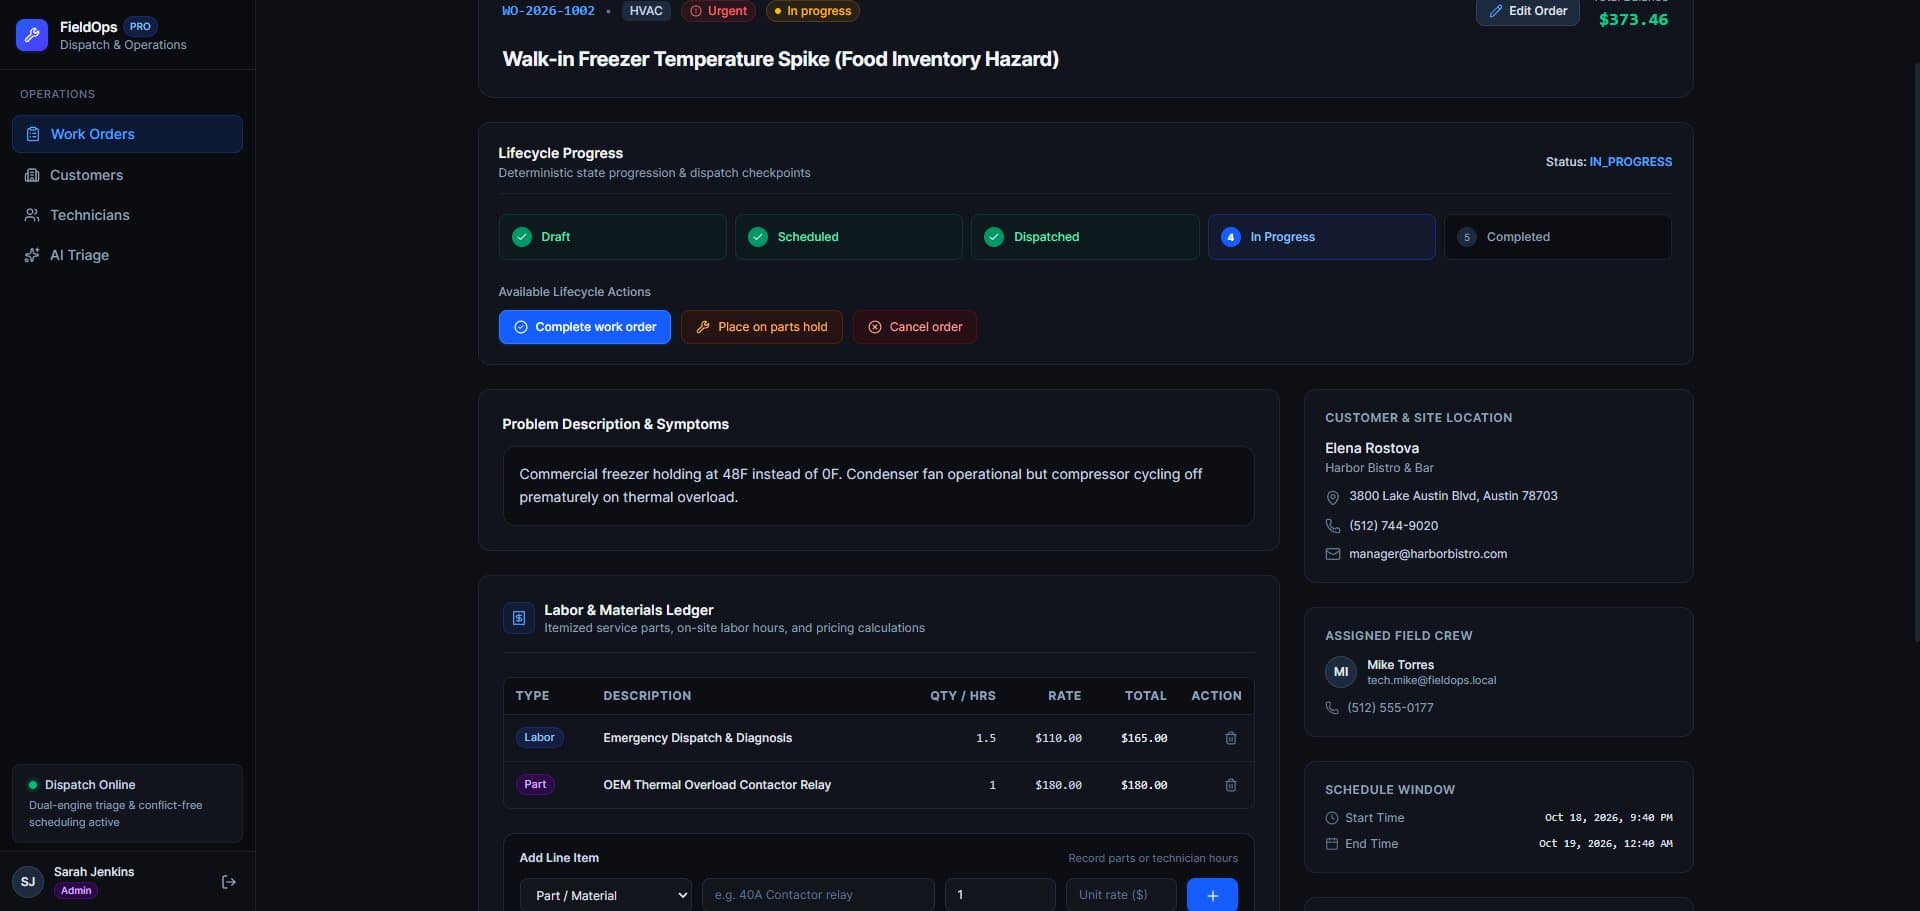Image resolution: width=1920 pixels, height=911 pixels.
Task: Delete the Emergency Dispatch & Diagnosis line item
Action: 1231,738
